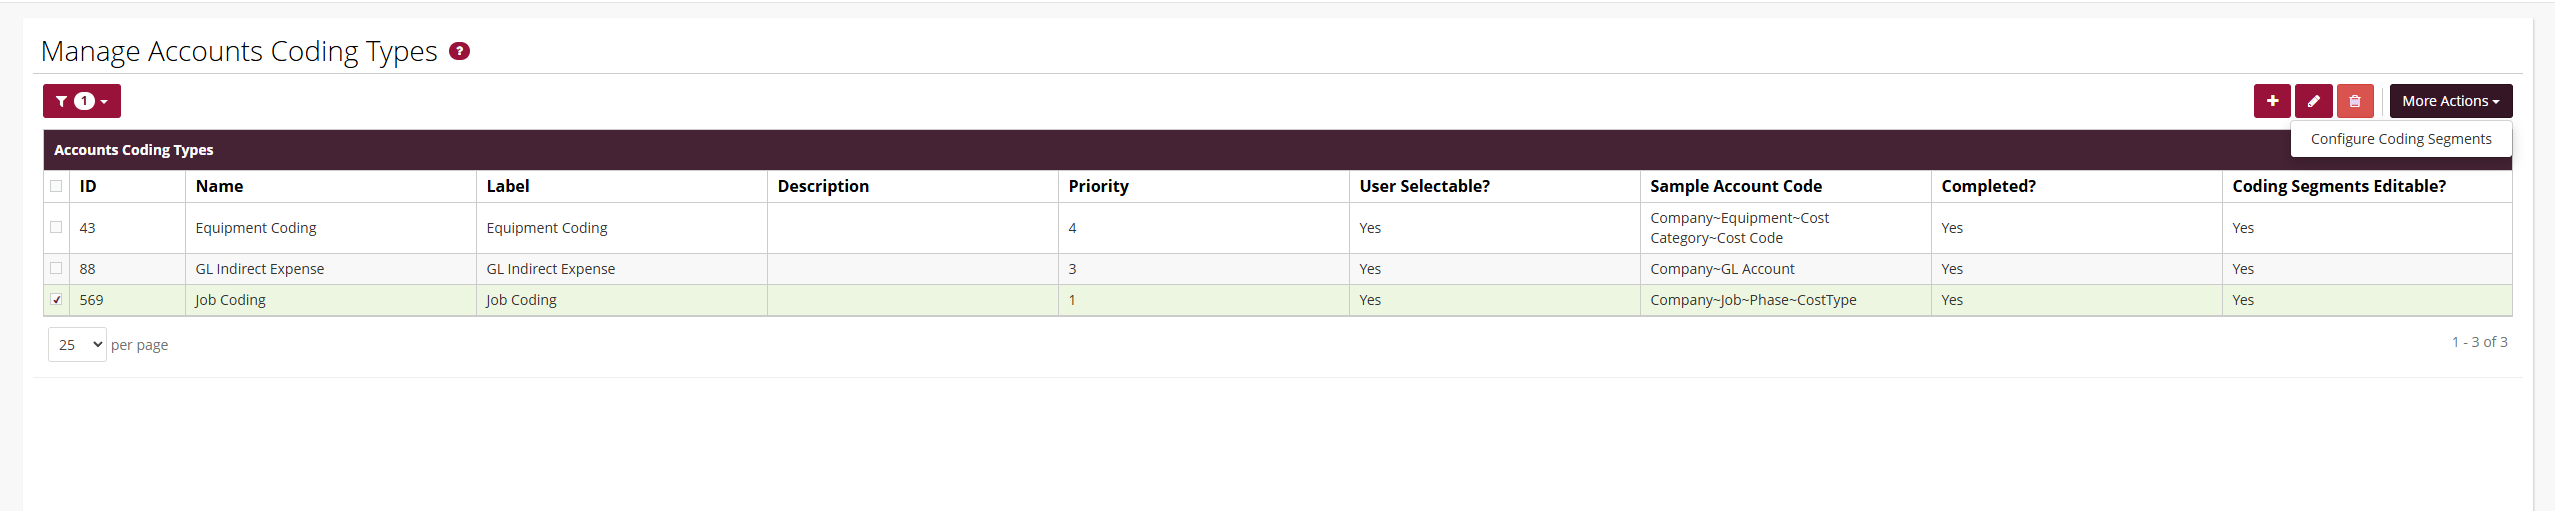Uncheck the Job Coding row checkbox

[56, 299]
